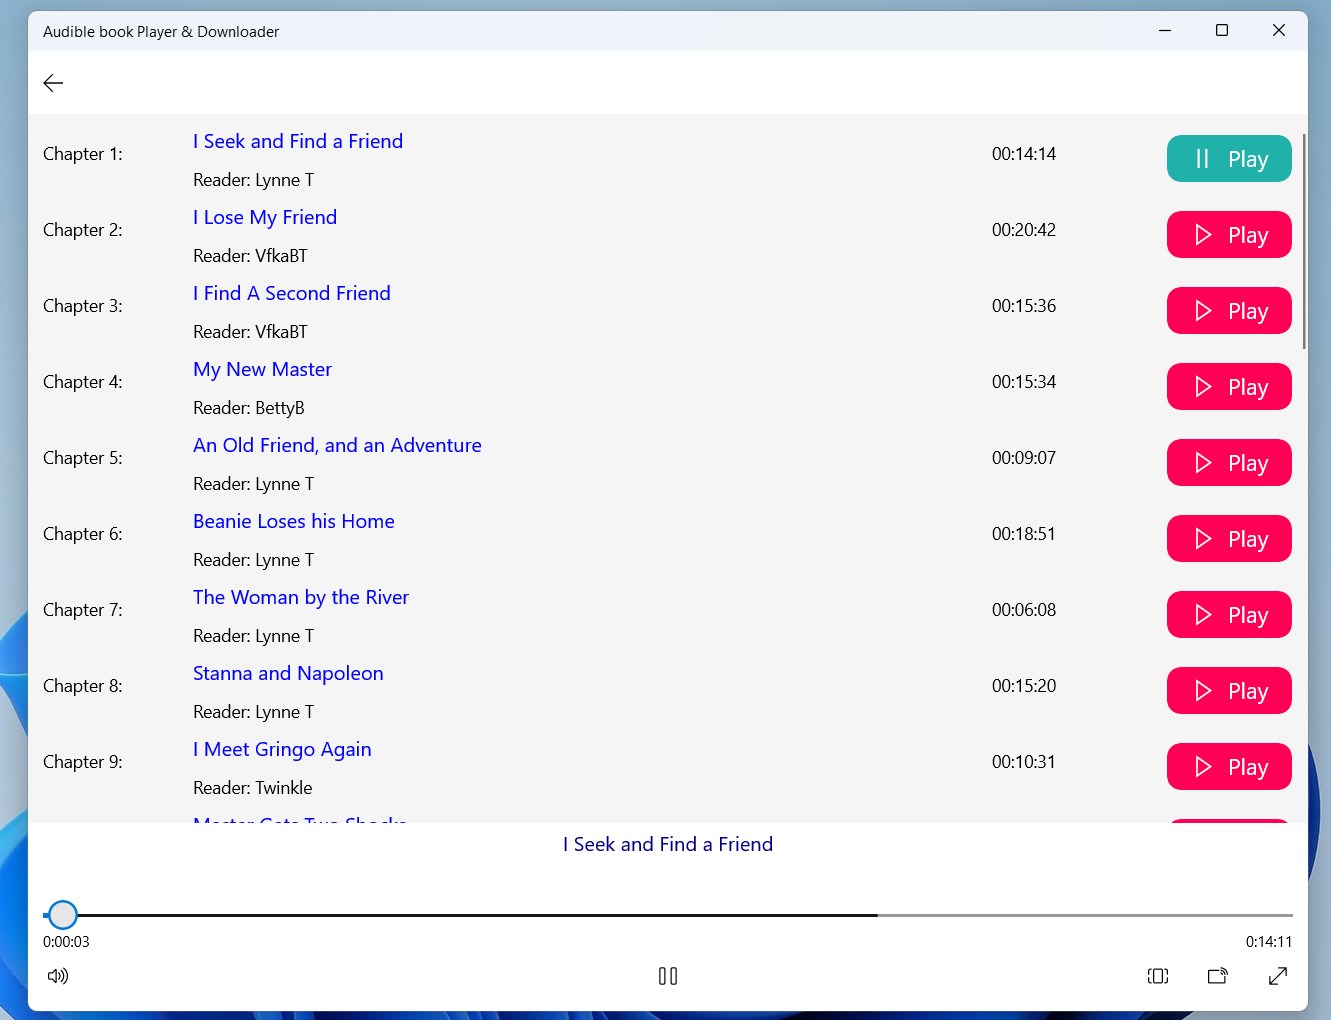Play Chapter 9 'I Meet Gringo Again'
Image resolution: width=1331 pixels, height=1020 pixels.
(1229, 766)
